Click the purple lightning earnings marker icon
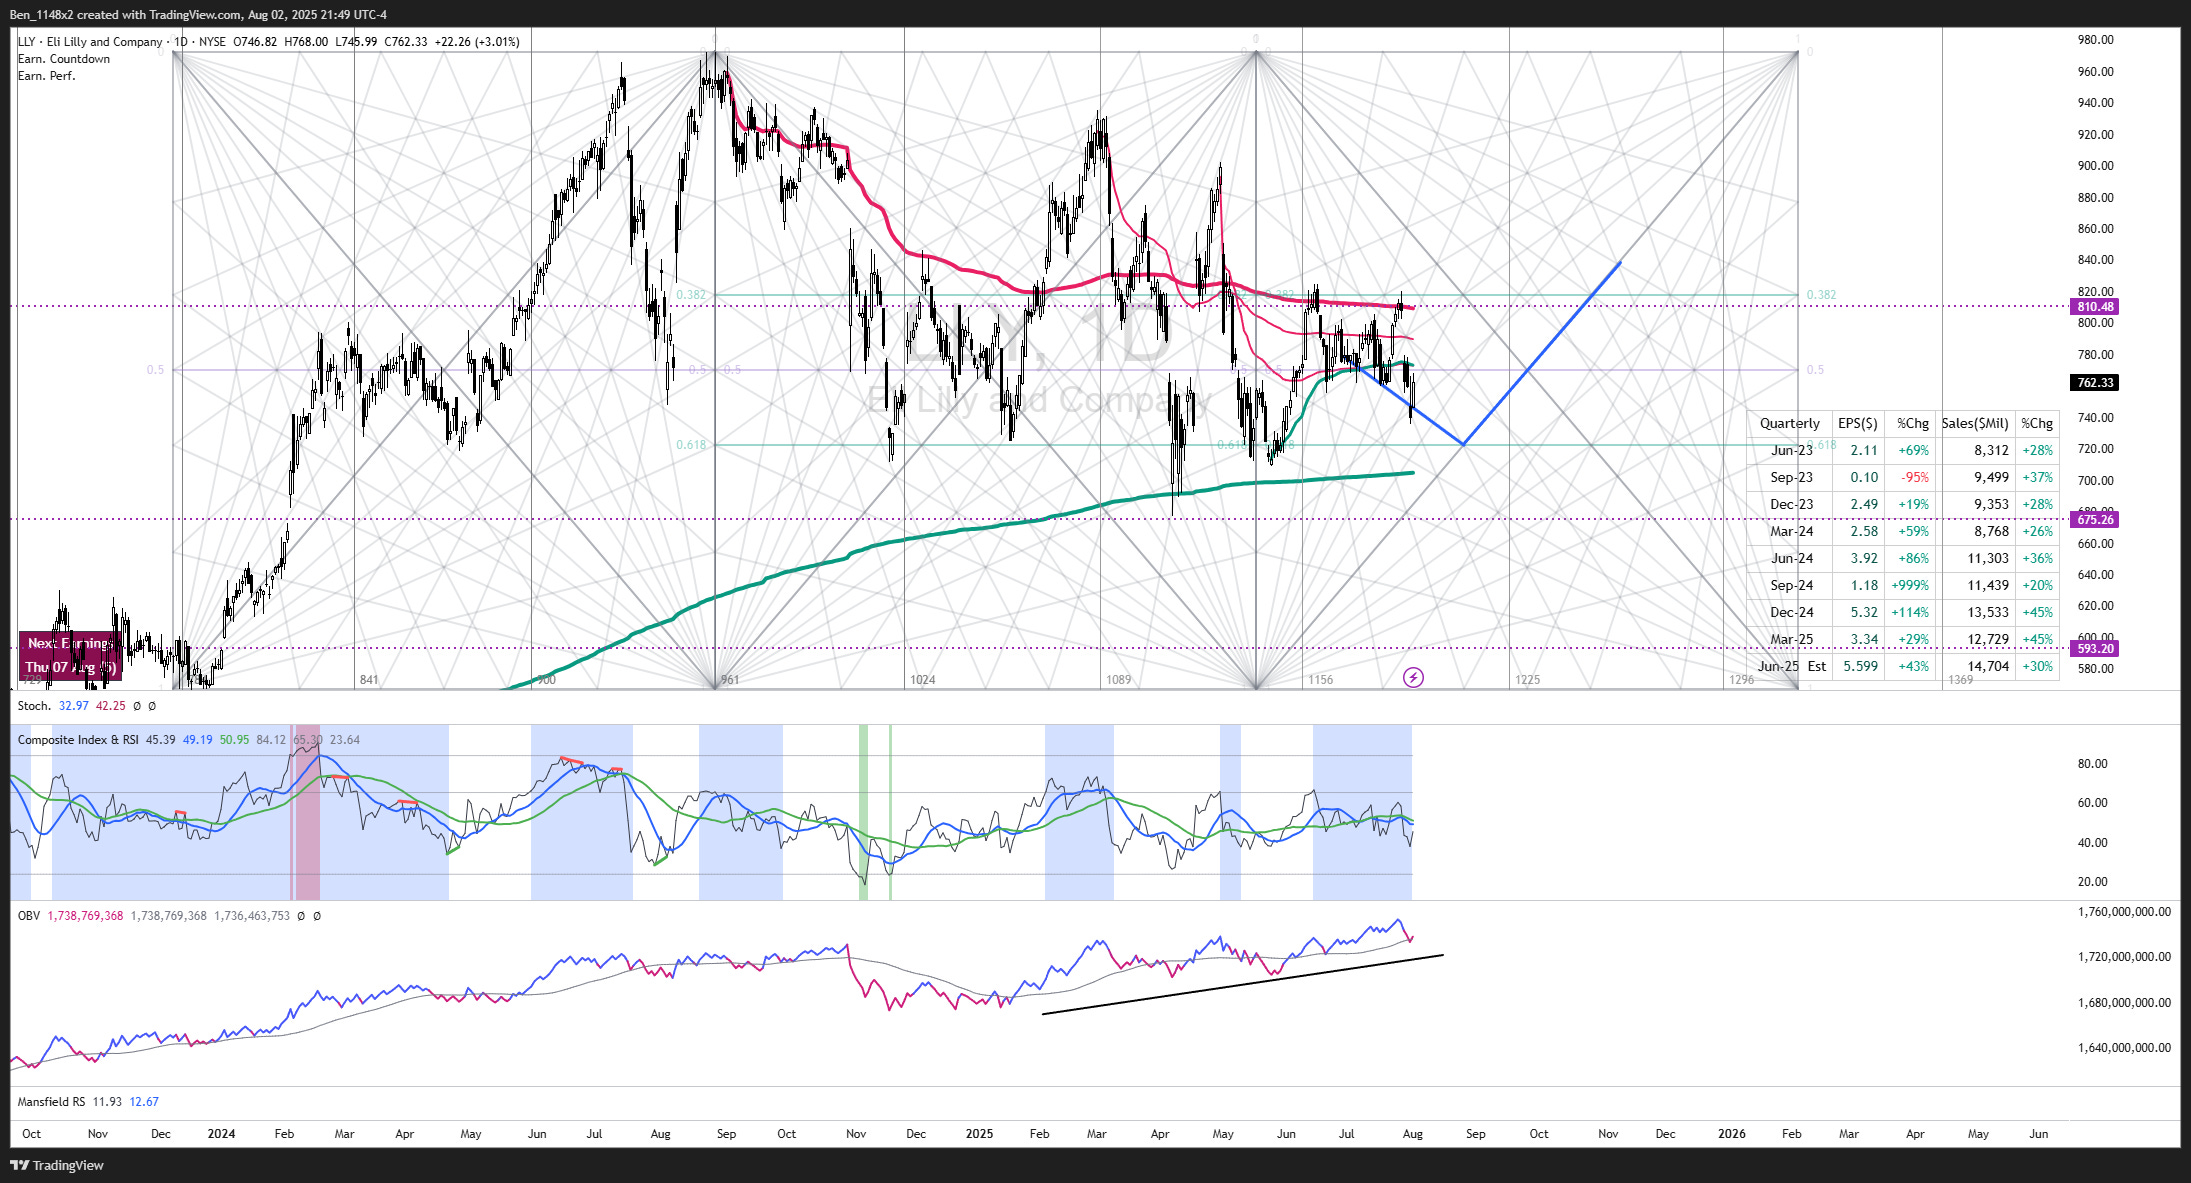 click(1413, 678)
